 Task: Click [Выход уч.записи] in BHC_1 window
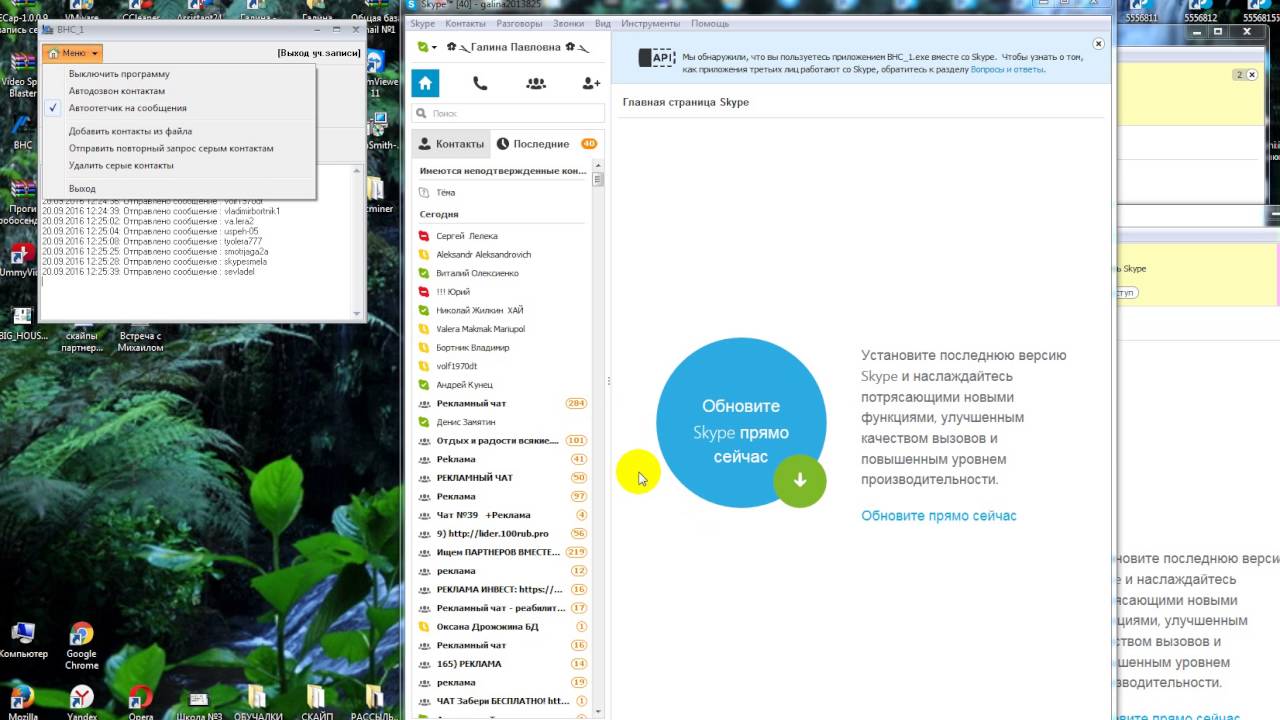click(319, 53)
